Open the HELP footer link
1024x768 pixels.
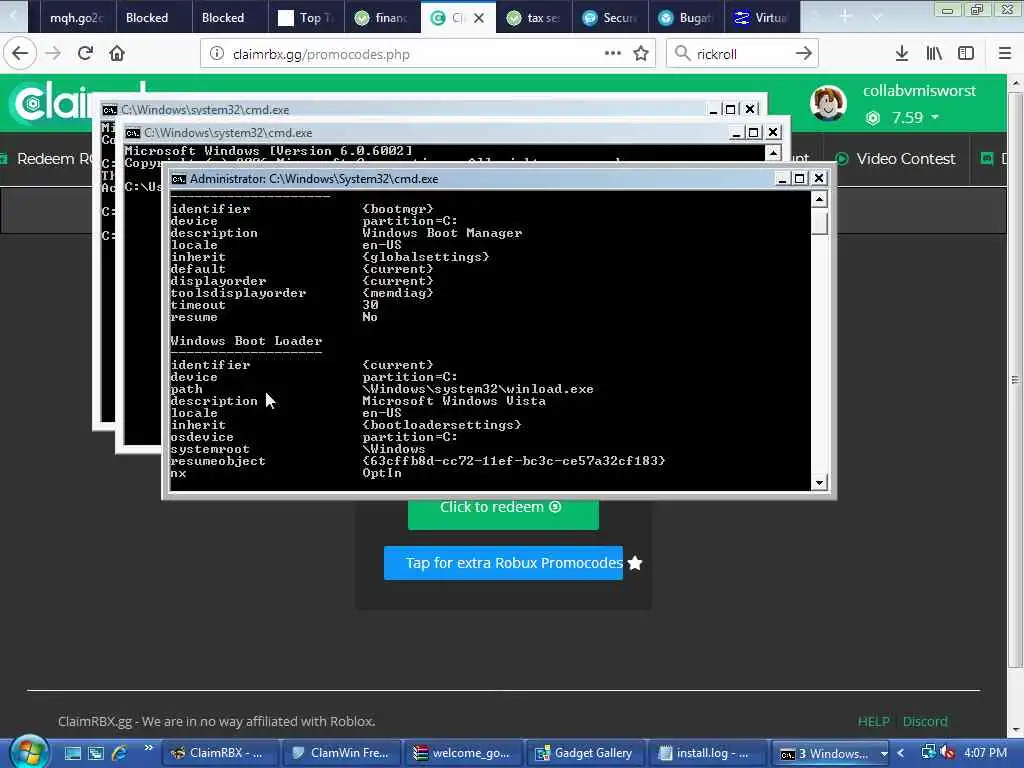coord(873,721)
